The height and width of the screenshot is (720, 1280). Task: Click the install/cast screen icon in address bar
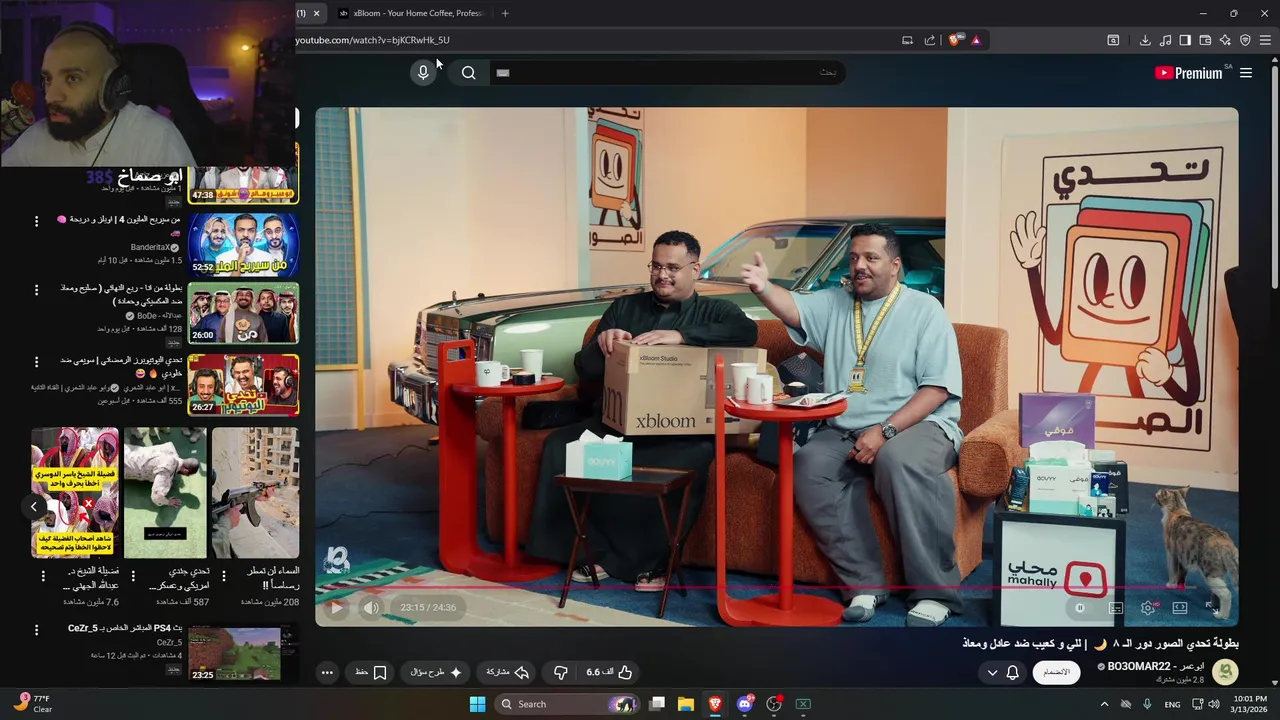click(x=907, y=40)
